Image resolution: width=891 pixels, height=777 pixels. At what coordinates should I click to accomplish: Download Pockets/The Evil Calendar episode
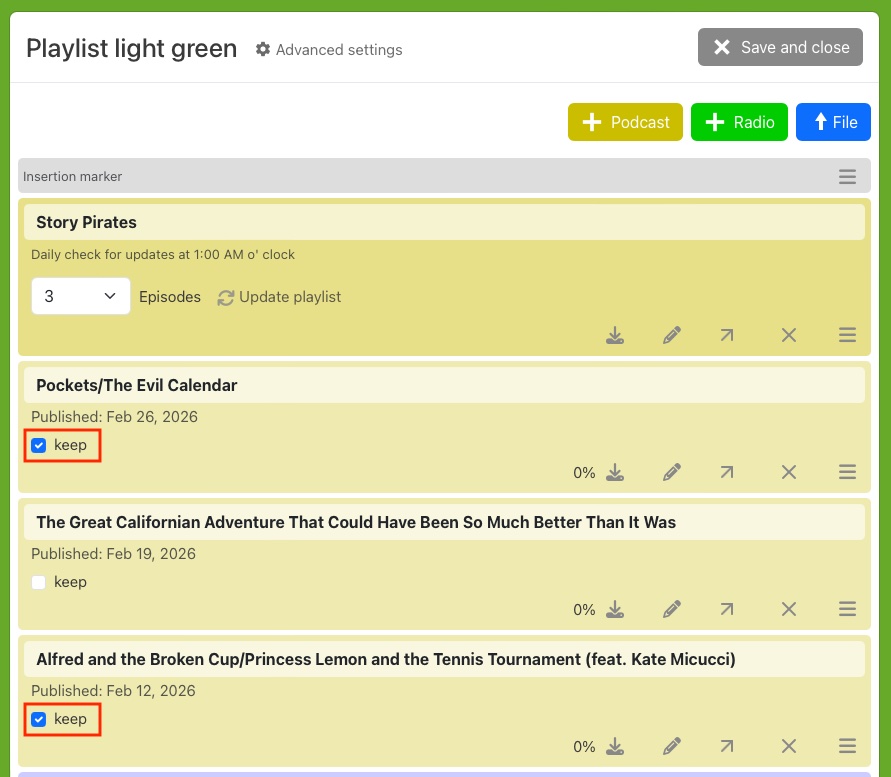[615, 472]
